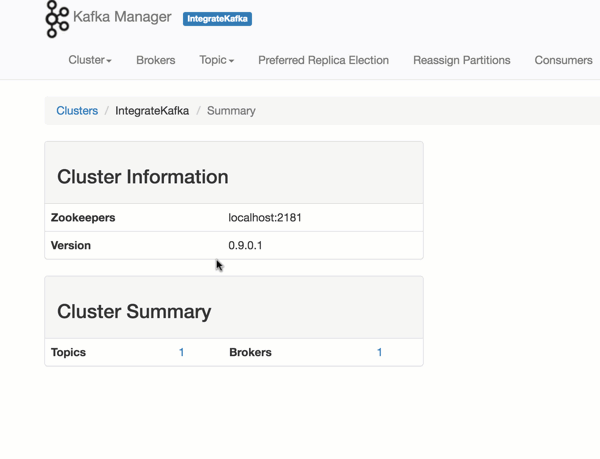The image size is (600, 459).
Task: Click the version value 0.9.0.1
Action: (x=245, y=245)
